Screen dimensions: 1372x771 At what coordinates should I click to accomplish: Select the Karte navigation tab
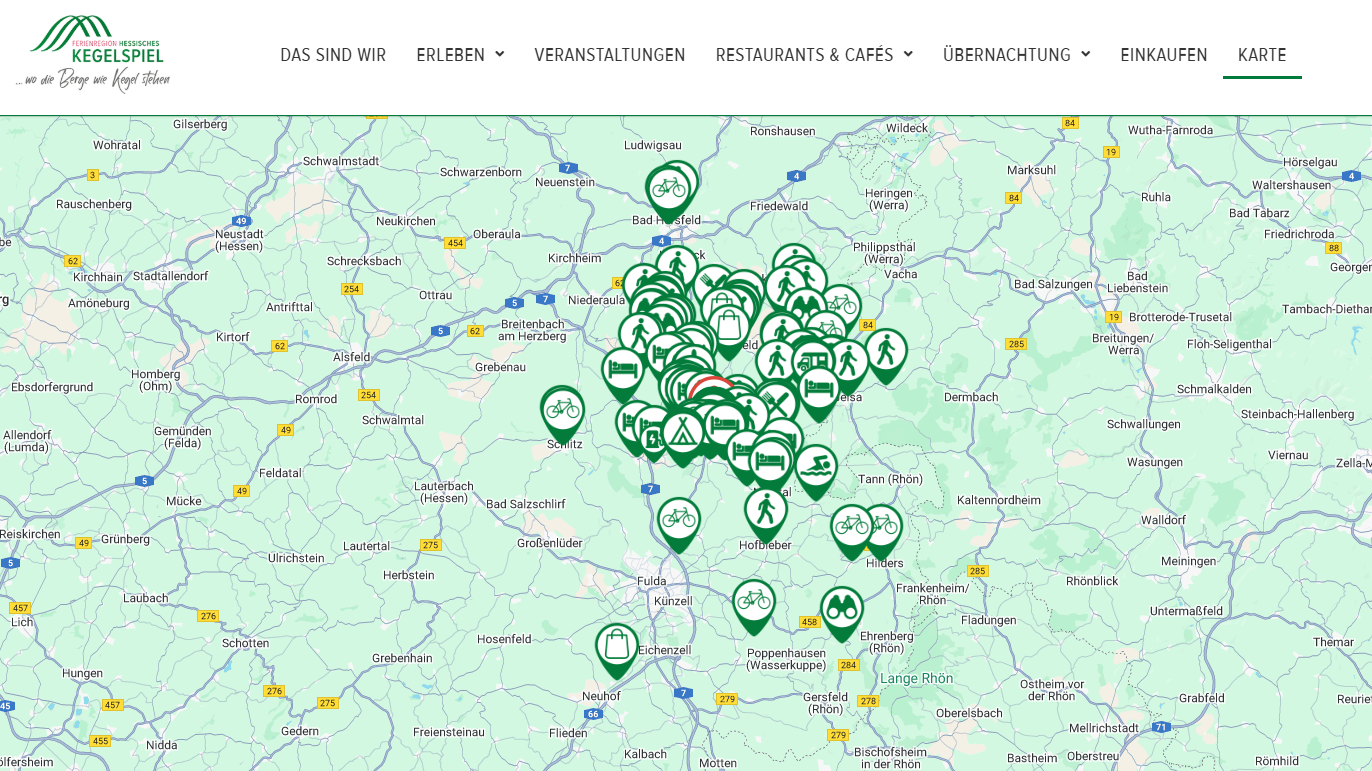[x=1262, y=55]
